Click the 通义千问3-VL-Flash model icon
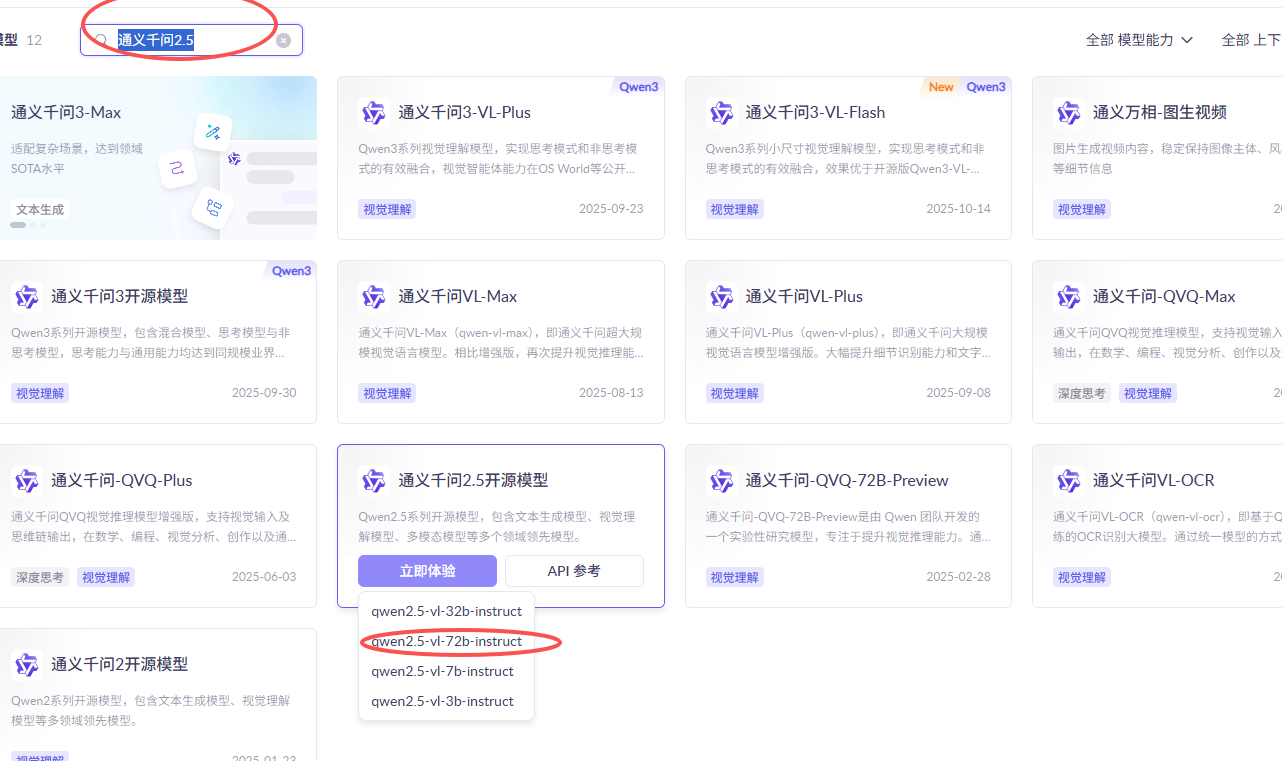The height and width of the screenshot is (761, 1282). [x=720, y=112]
